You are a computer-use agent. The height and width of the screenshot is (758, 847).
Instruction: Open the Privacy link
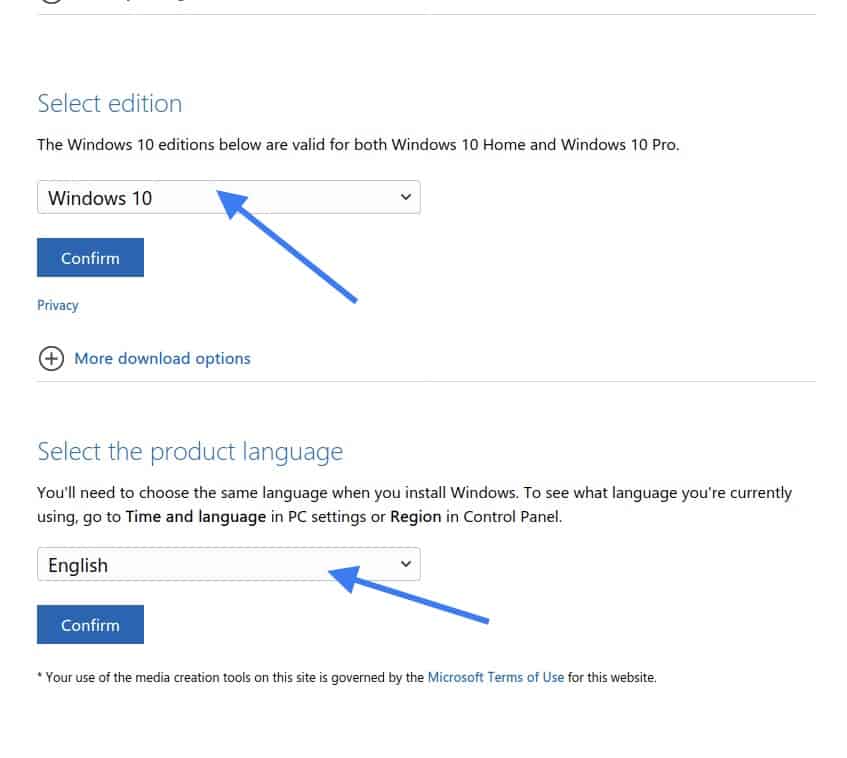point(58,306)
